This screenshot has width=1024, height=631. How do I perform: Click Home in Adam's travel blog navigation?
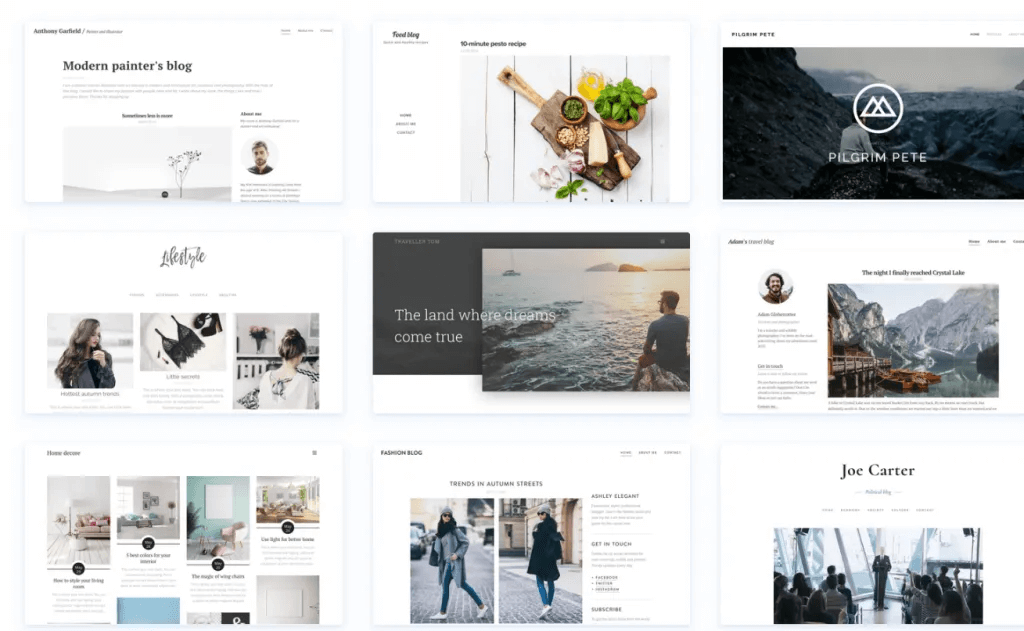point(974,242)
